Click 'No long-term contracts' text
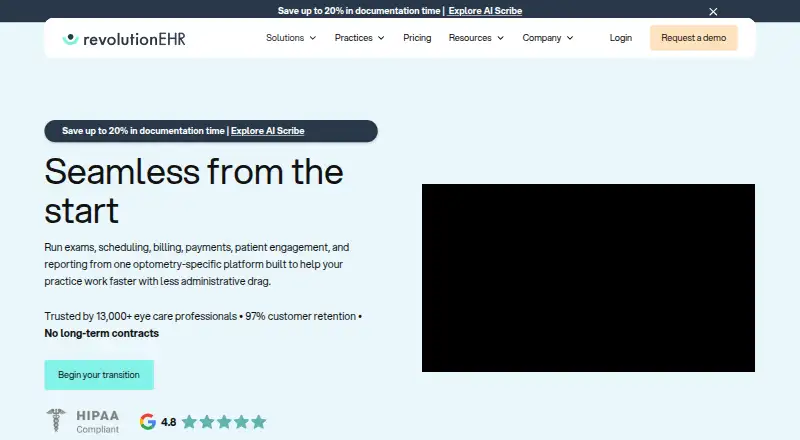Screen dimensions: 800x440 coord(102,333)
